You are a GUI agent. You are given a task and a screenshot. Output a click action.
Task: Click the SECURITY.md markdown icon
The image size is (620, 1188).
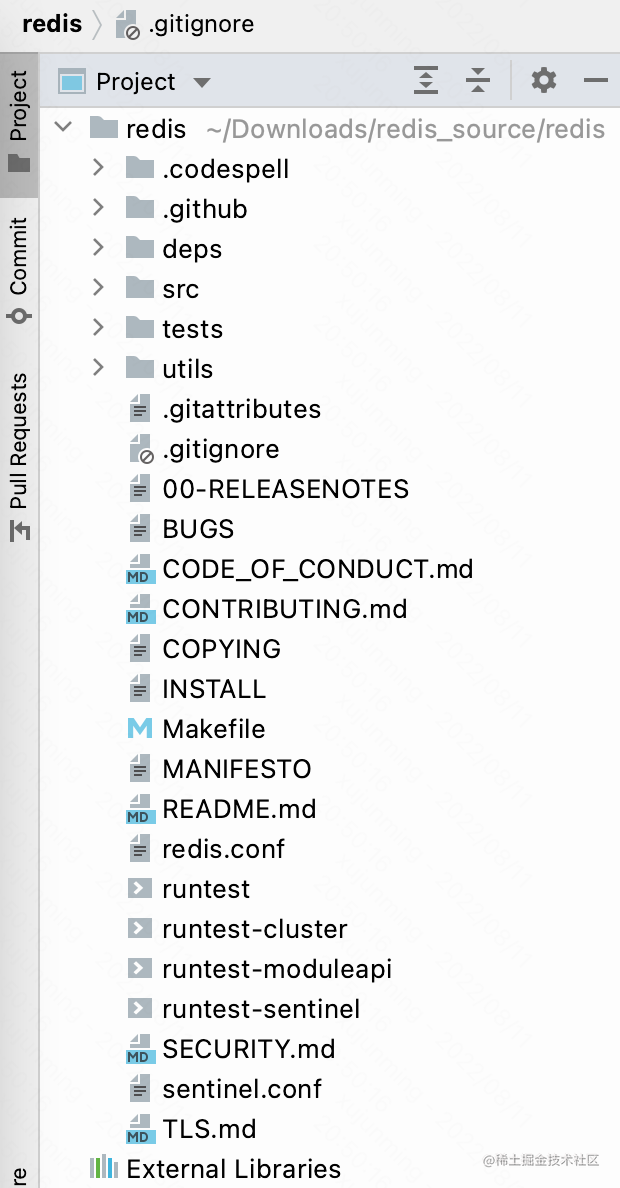[140, 1049]
